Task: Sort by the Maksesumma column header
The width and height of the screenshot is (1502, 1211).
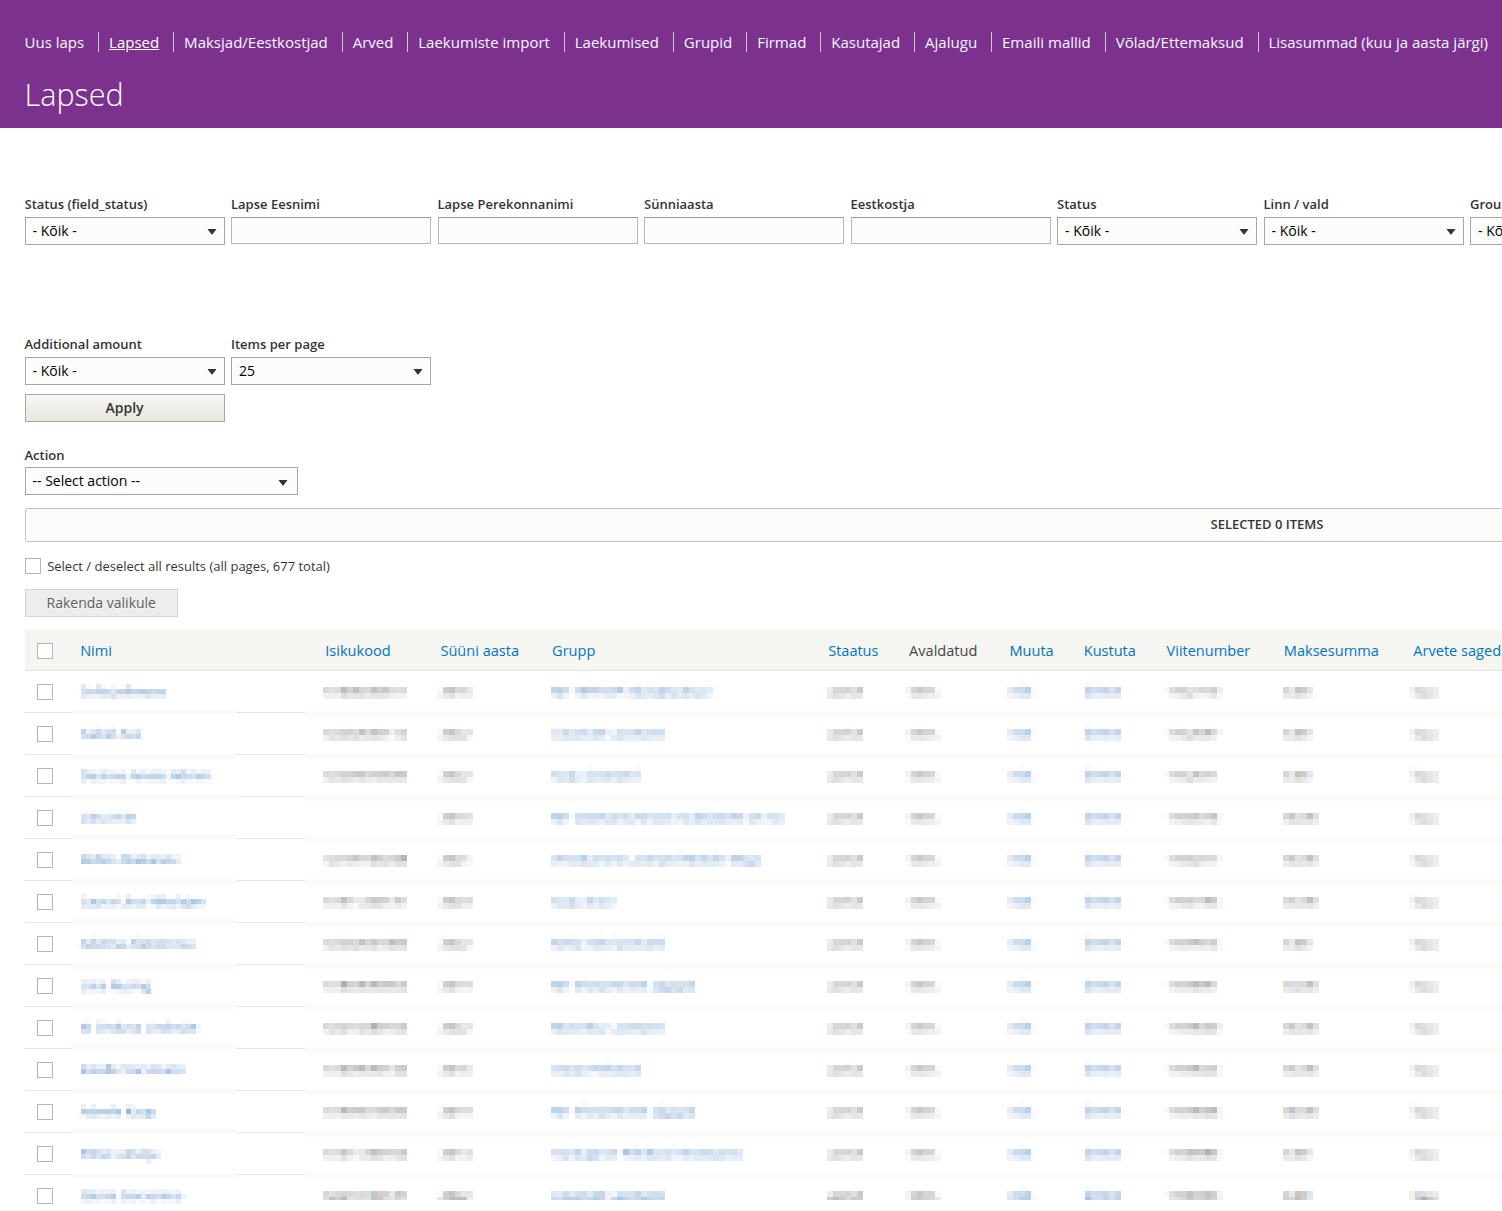Action: (x=1330, y=651)
